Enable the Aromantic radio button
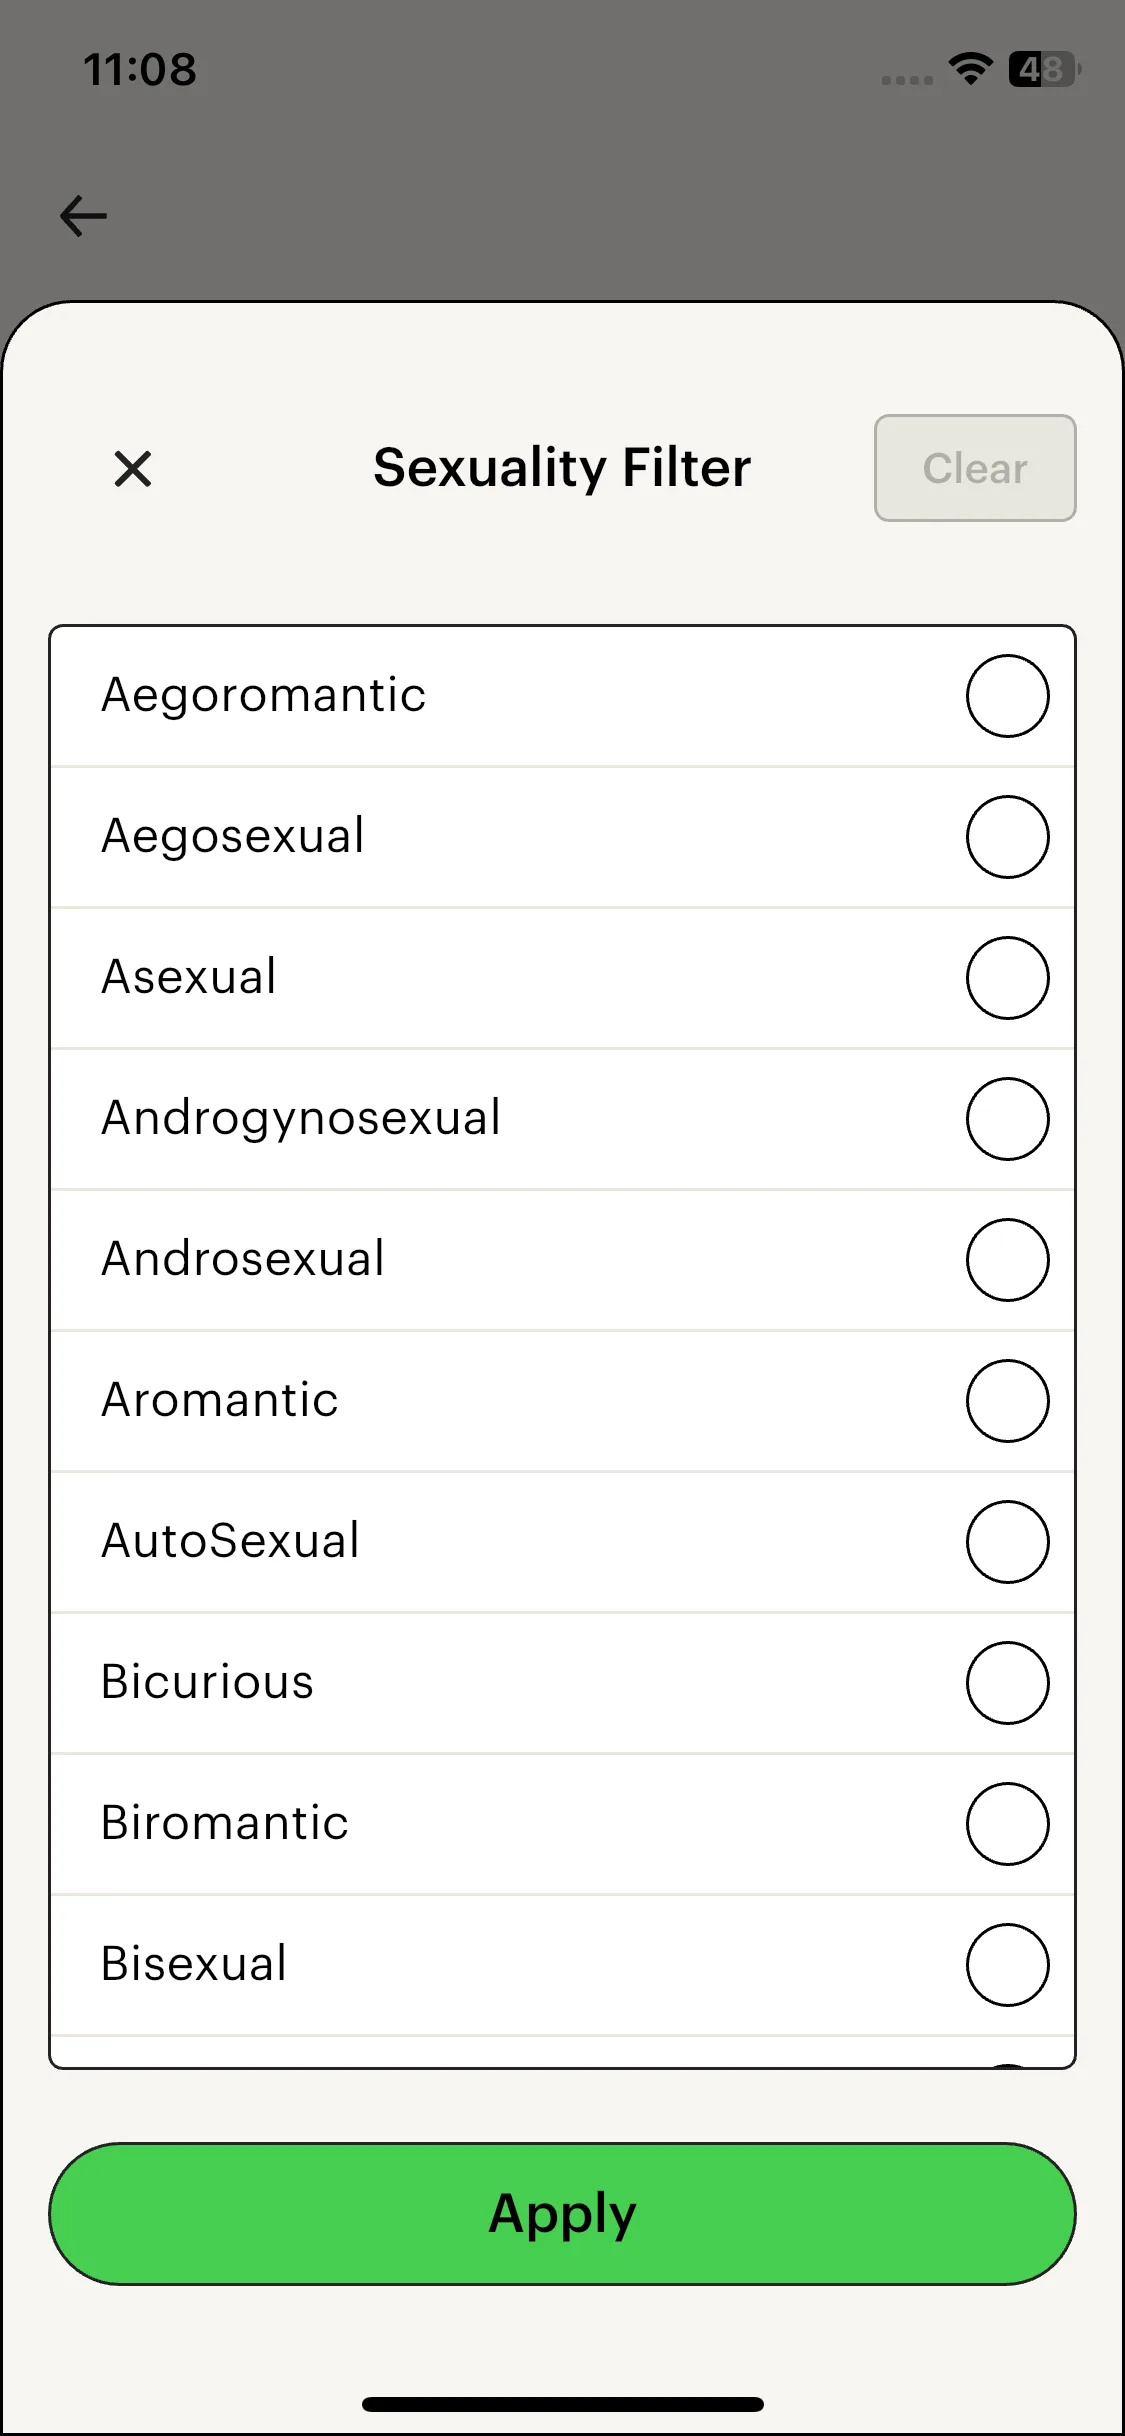Screen dimensions: 1125x2436 coord(1007,1401)
